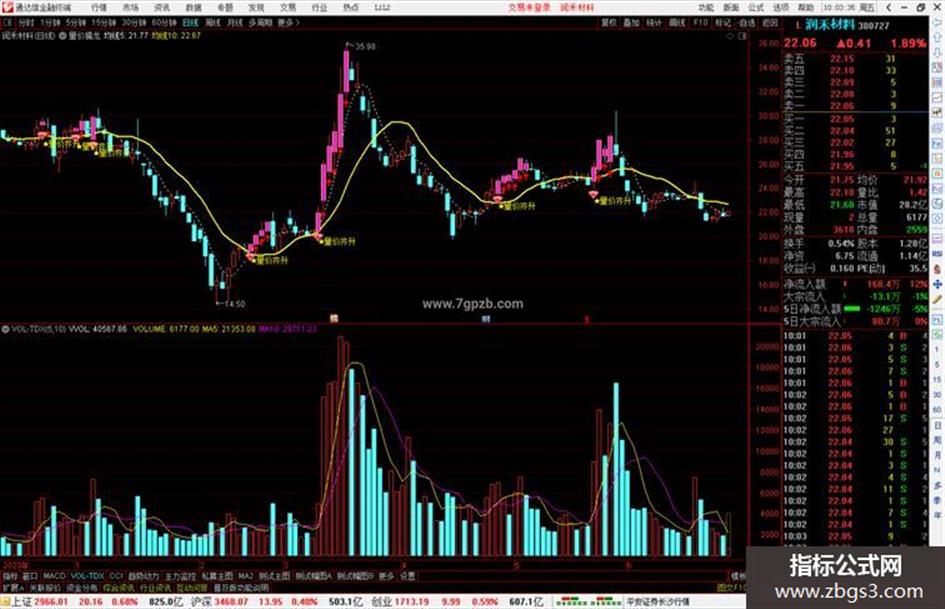Open the 行业 menu
Image resolution: width=945 pixels, height=609 pixels.
tap(319, 8)
